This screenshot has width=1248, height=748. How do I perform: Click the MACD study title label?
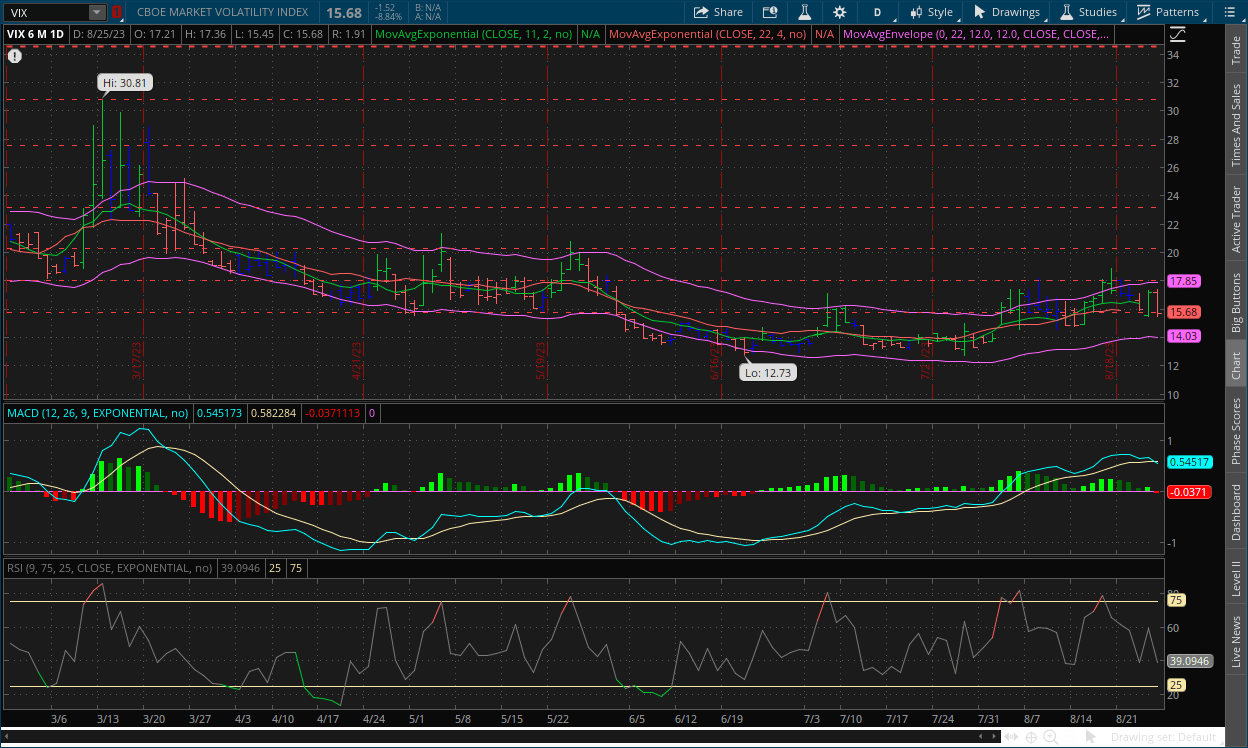click(97, 412)
